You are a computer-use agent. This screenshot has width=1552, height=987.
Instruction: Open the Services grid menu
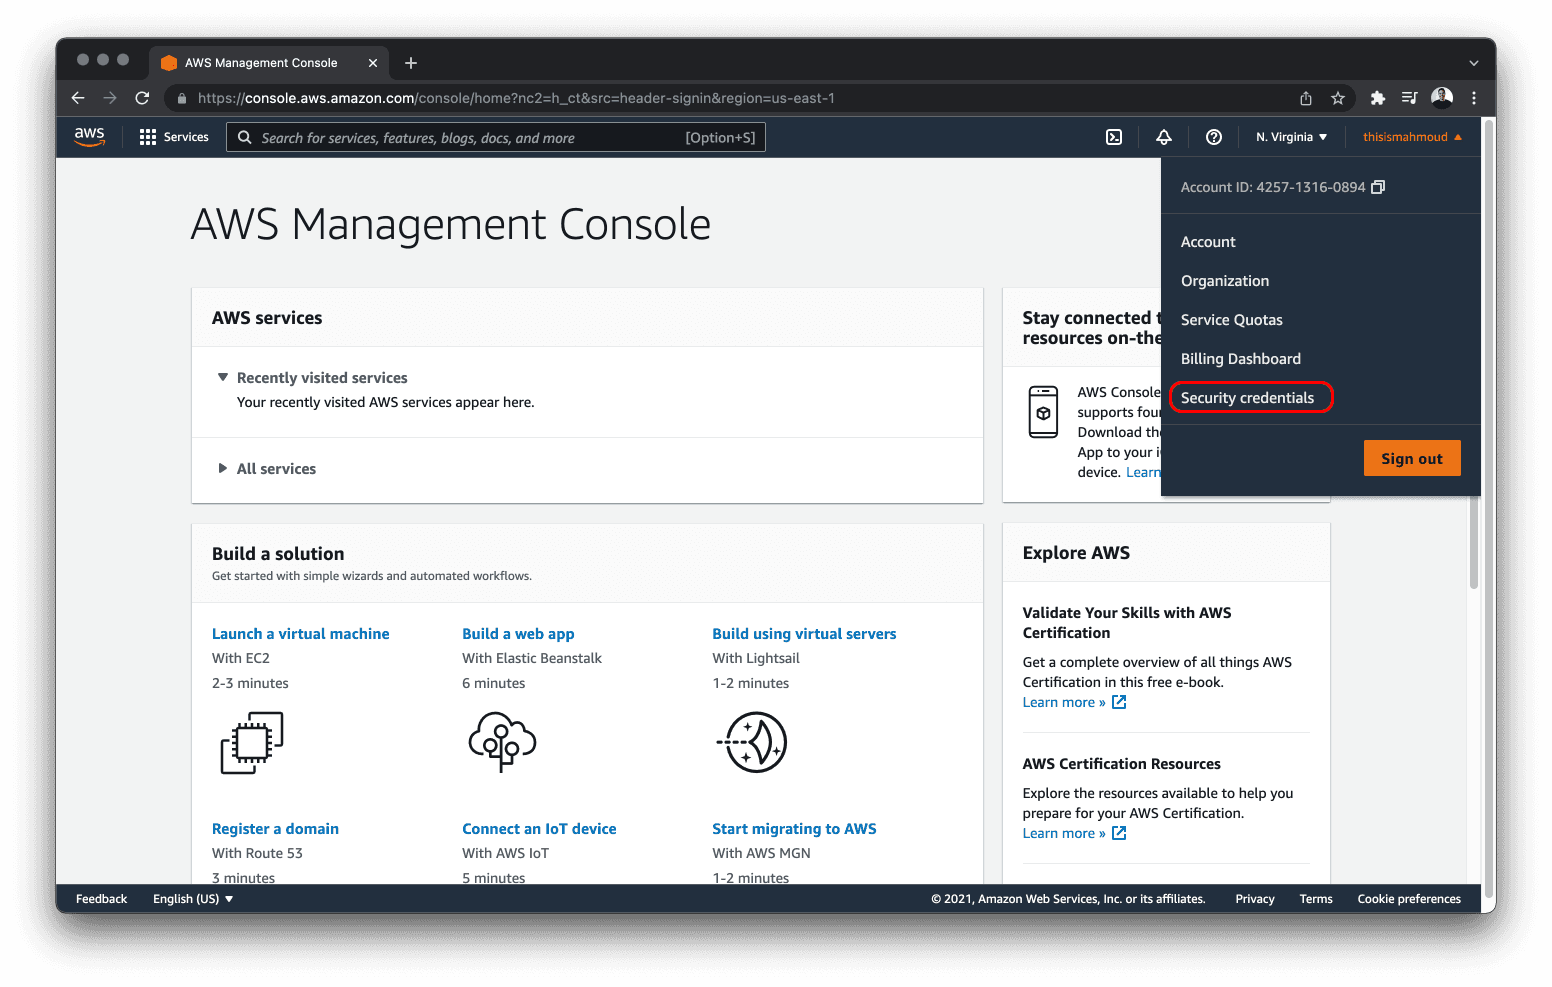point(174,137)
